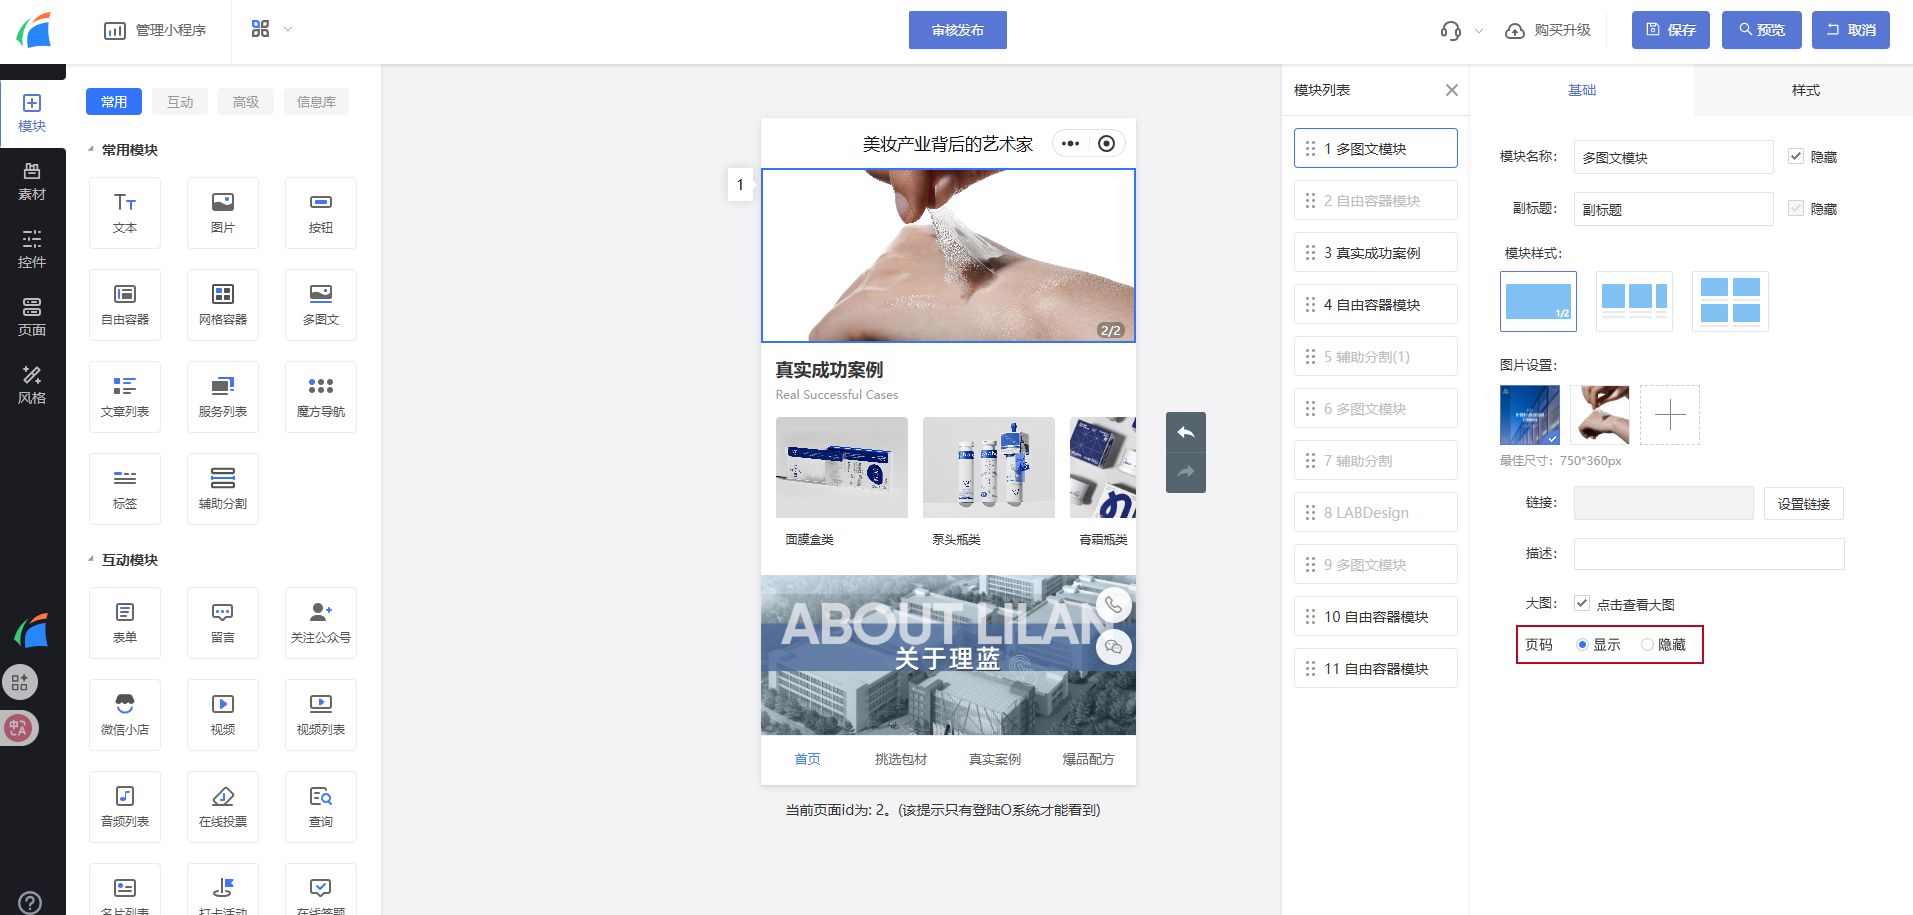Insert the 视频列表 module
The width and height of the screenshot is (1913, 915).
point(321,715)
